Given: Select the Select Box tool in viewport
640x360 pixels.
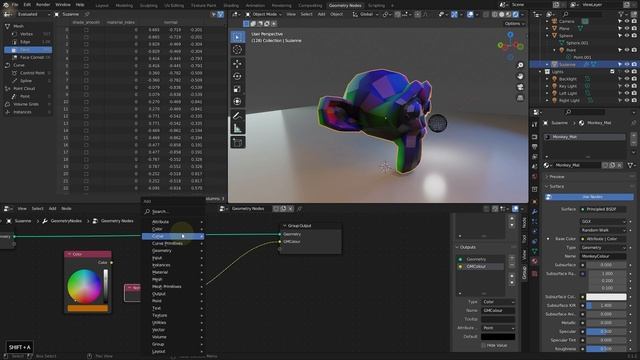Looking at the screenshot, I should [237, 37].
